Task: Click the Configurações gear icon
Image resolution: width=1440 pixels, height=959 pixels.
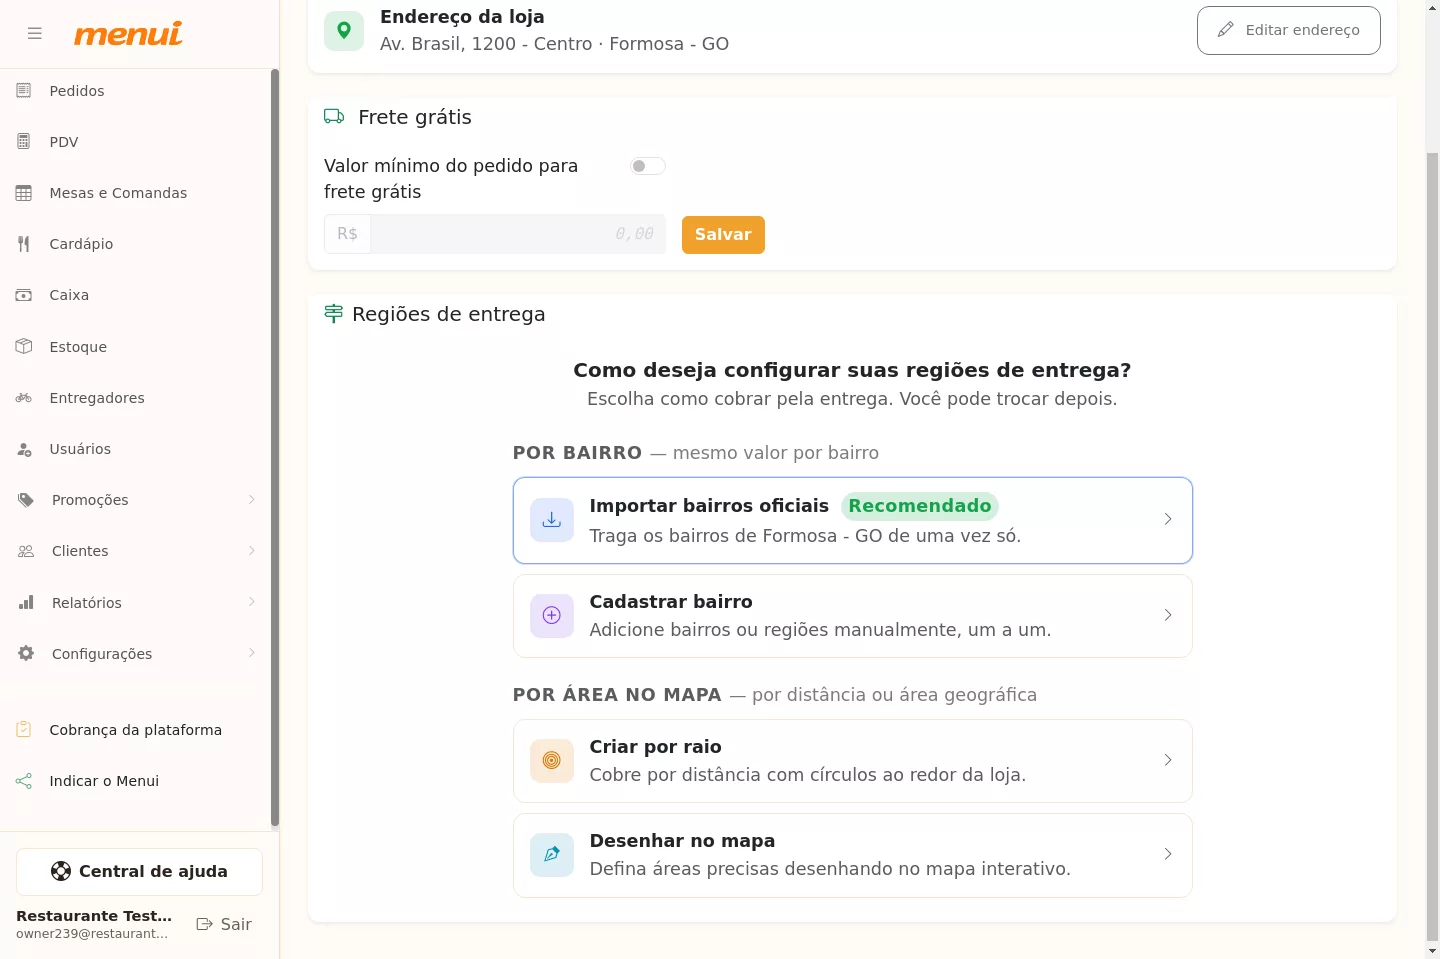Action: click(26, 653)
